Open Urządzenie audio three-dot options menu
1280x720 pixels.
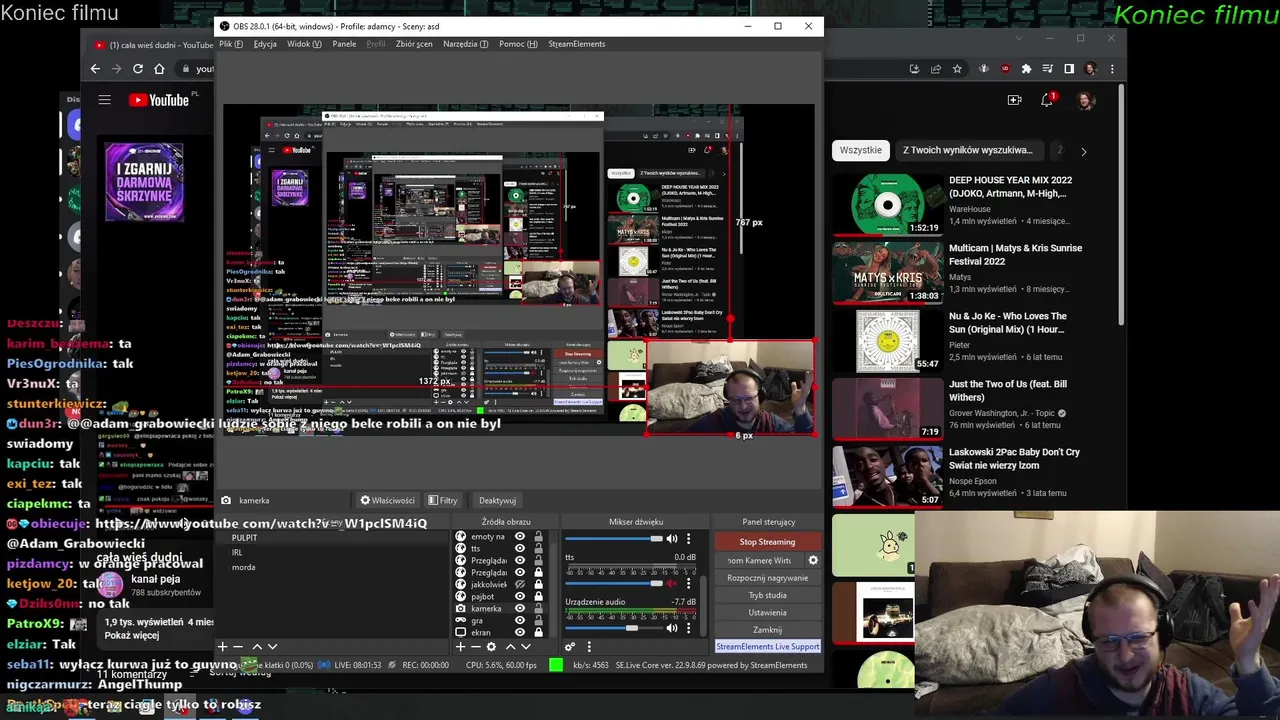[688, 627]
